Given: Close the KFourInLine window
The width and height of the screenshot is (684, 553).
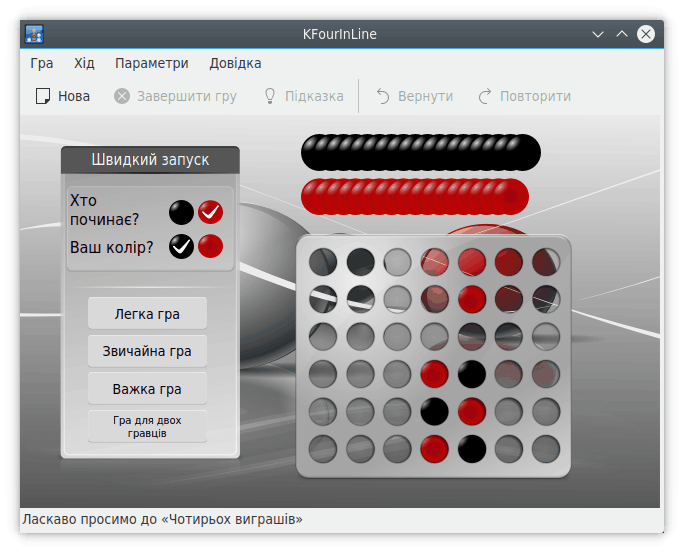Looking at the screenshot, I should tap(646, 34).
